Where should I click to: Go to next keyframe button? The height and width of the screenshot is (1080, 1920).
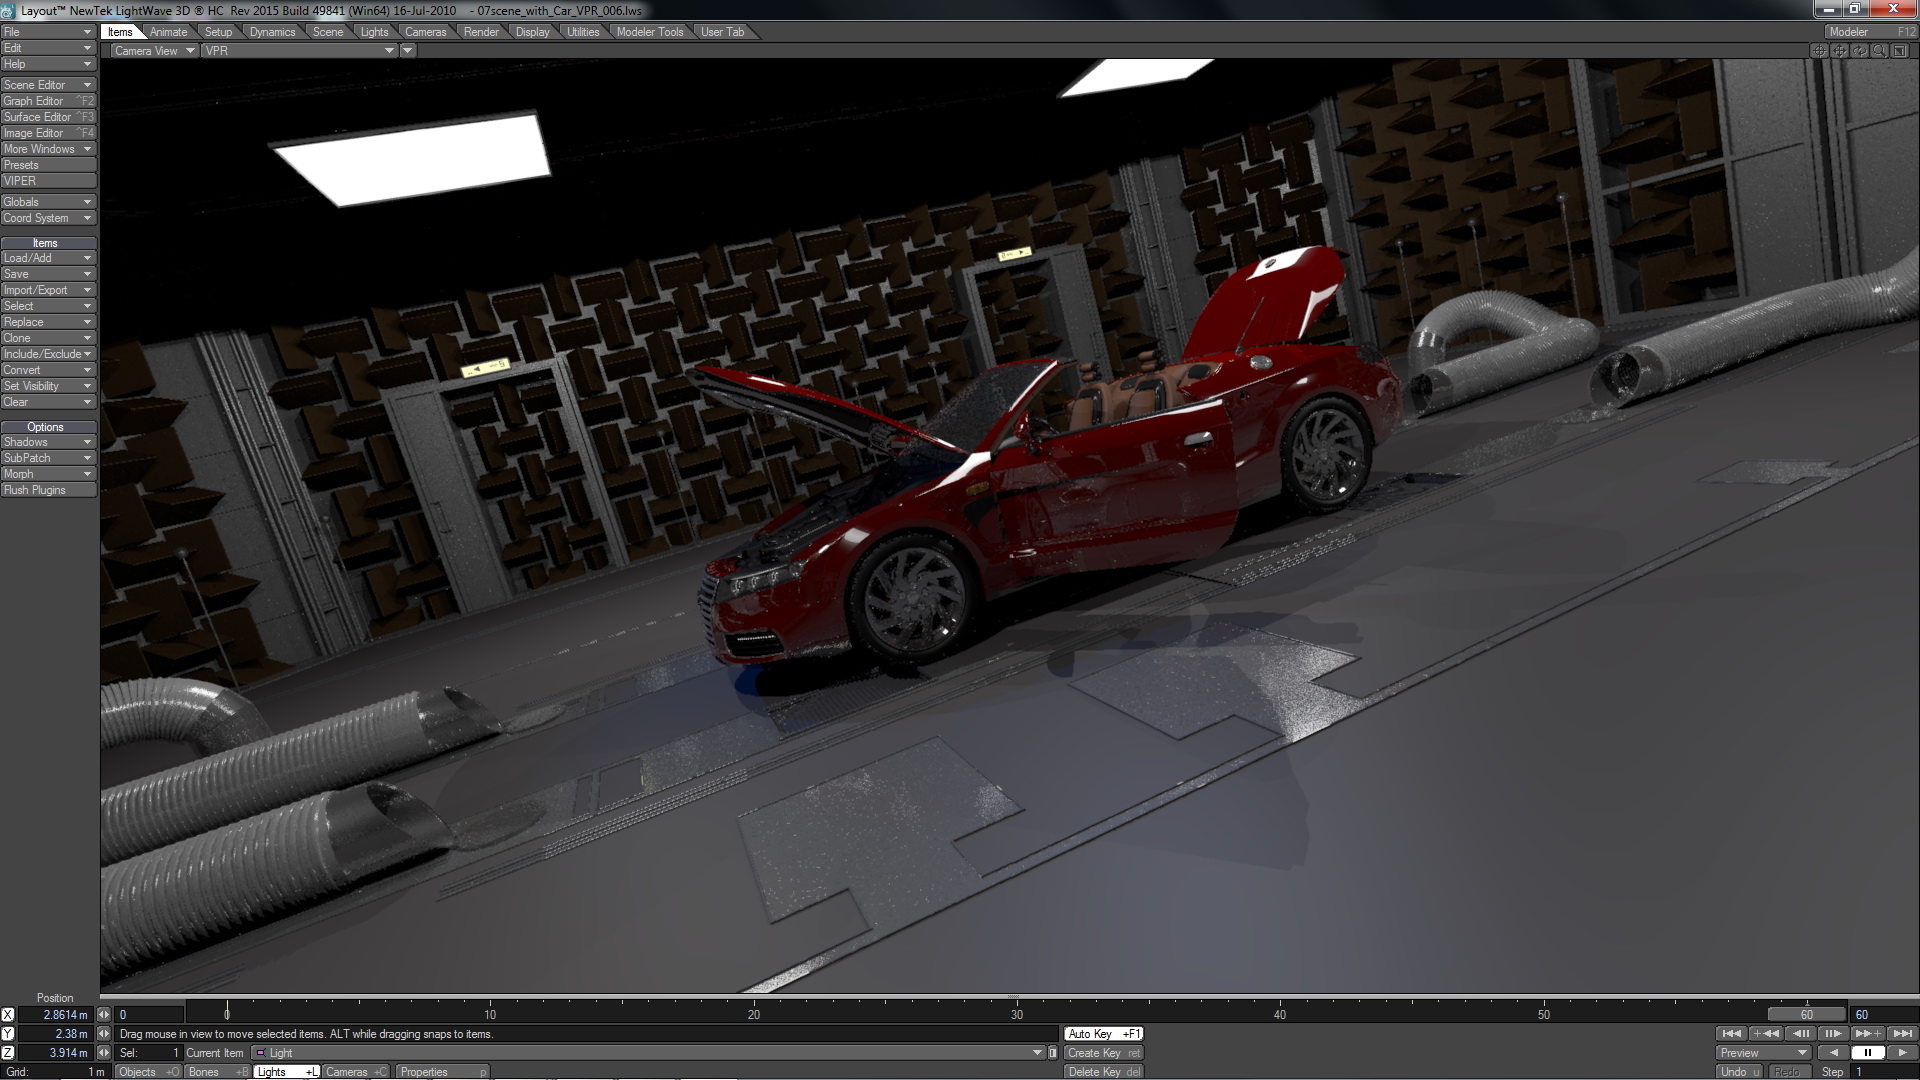click(1867, 1034)
